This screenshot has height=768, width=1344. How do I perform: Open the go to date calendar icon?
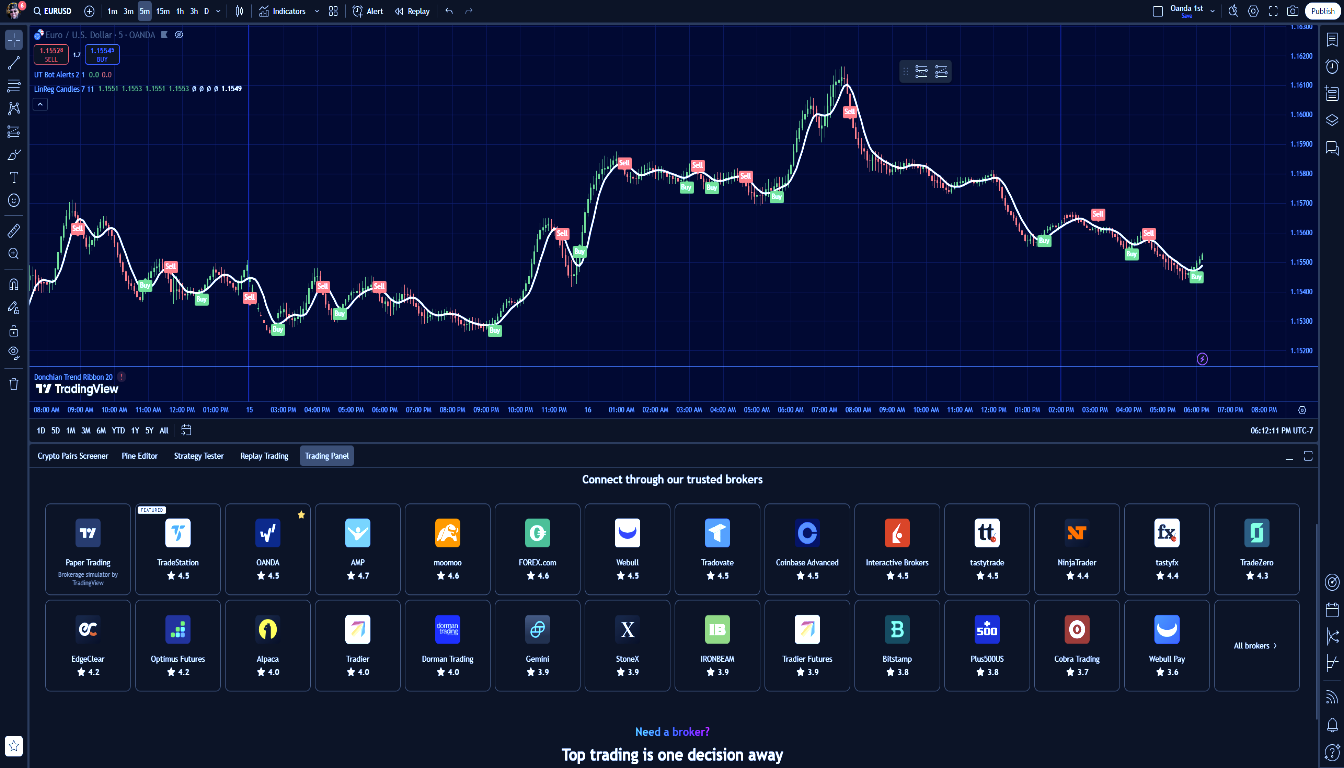186,430
